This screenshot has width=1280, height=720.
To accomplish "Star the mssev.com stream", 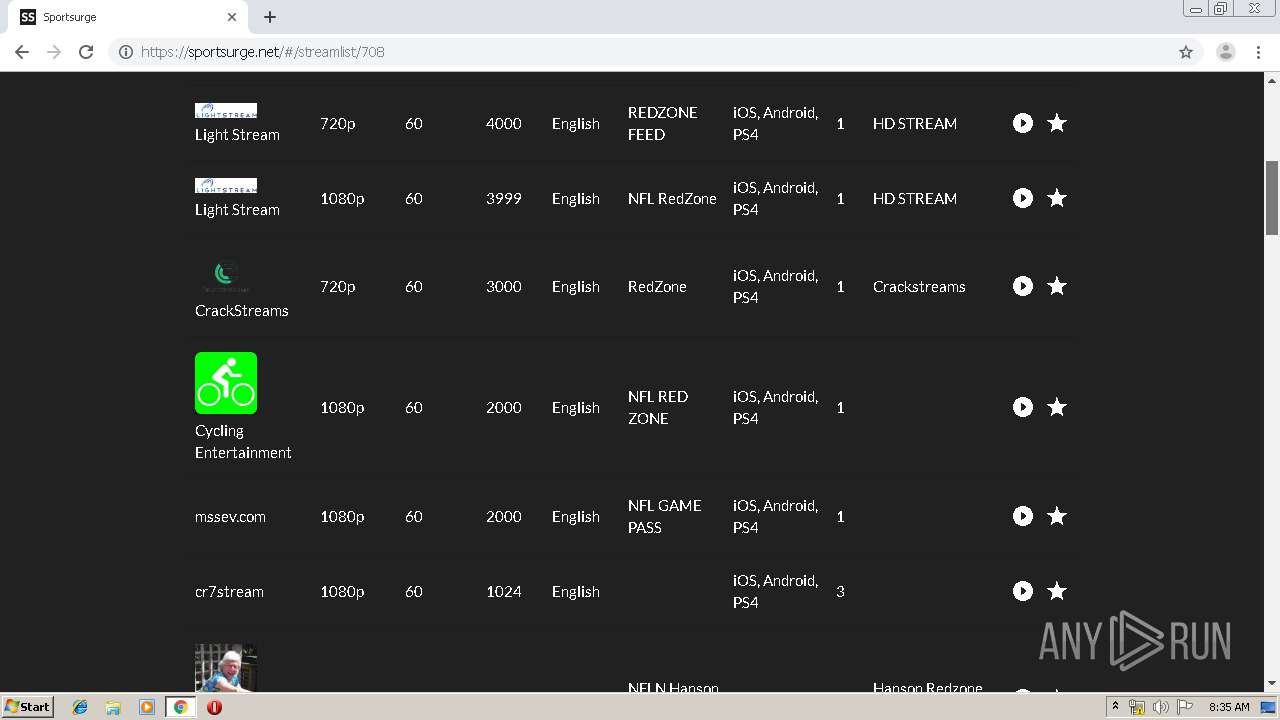I will (x=1057, y=516).
